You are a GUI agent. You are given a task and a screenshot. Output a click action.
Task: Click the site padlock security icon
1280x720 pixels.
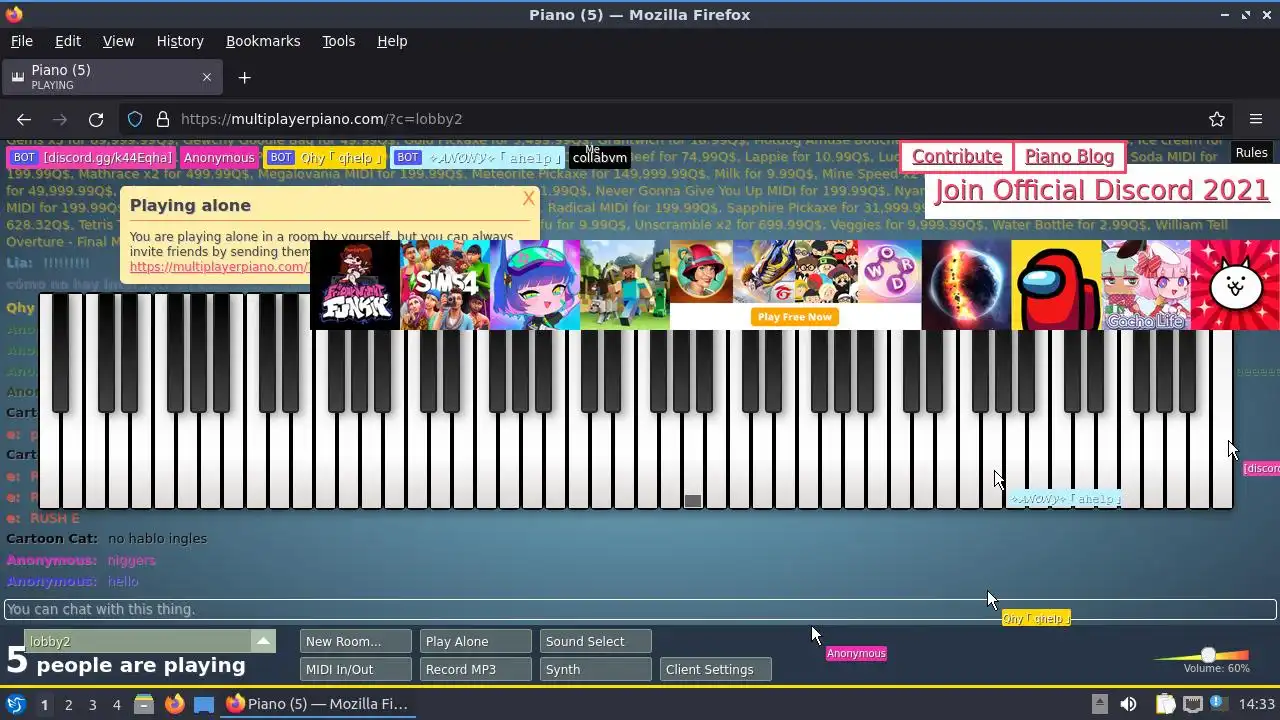click(162, 119)
